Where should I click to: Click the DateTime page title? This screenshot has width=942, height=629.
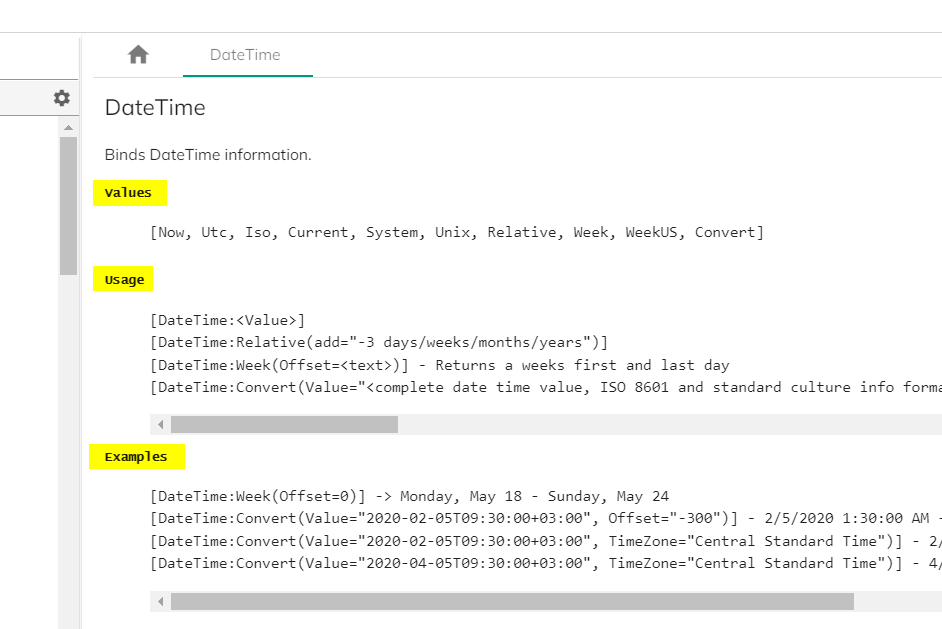coord(155,108)
